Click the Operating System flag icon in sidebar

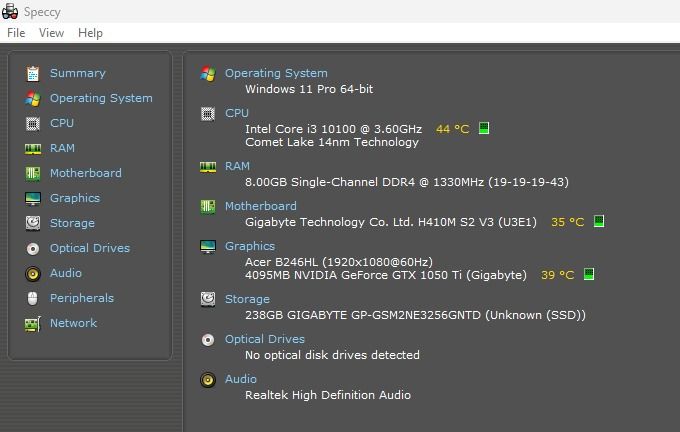pos(33,98)
